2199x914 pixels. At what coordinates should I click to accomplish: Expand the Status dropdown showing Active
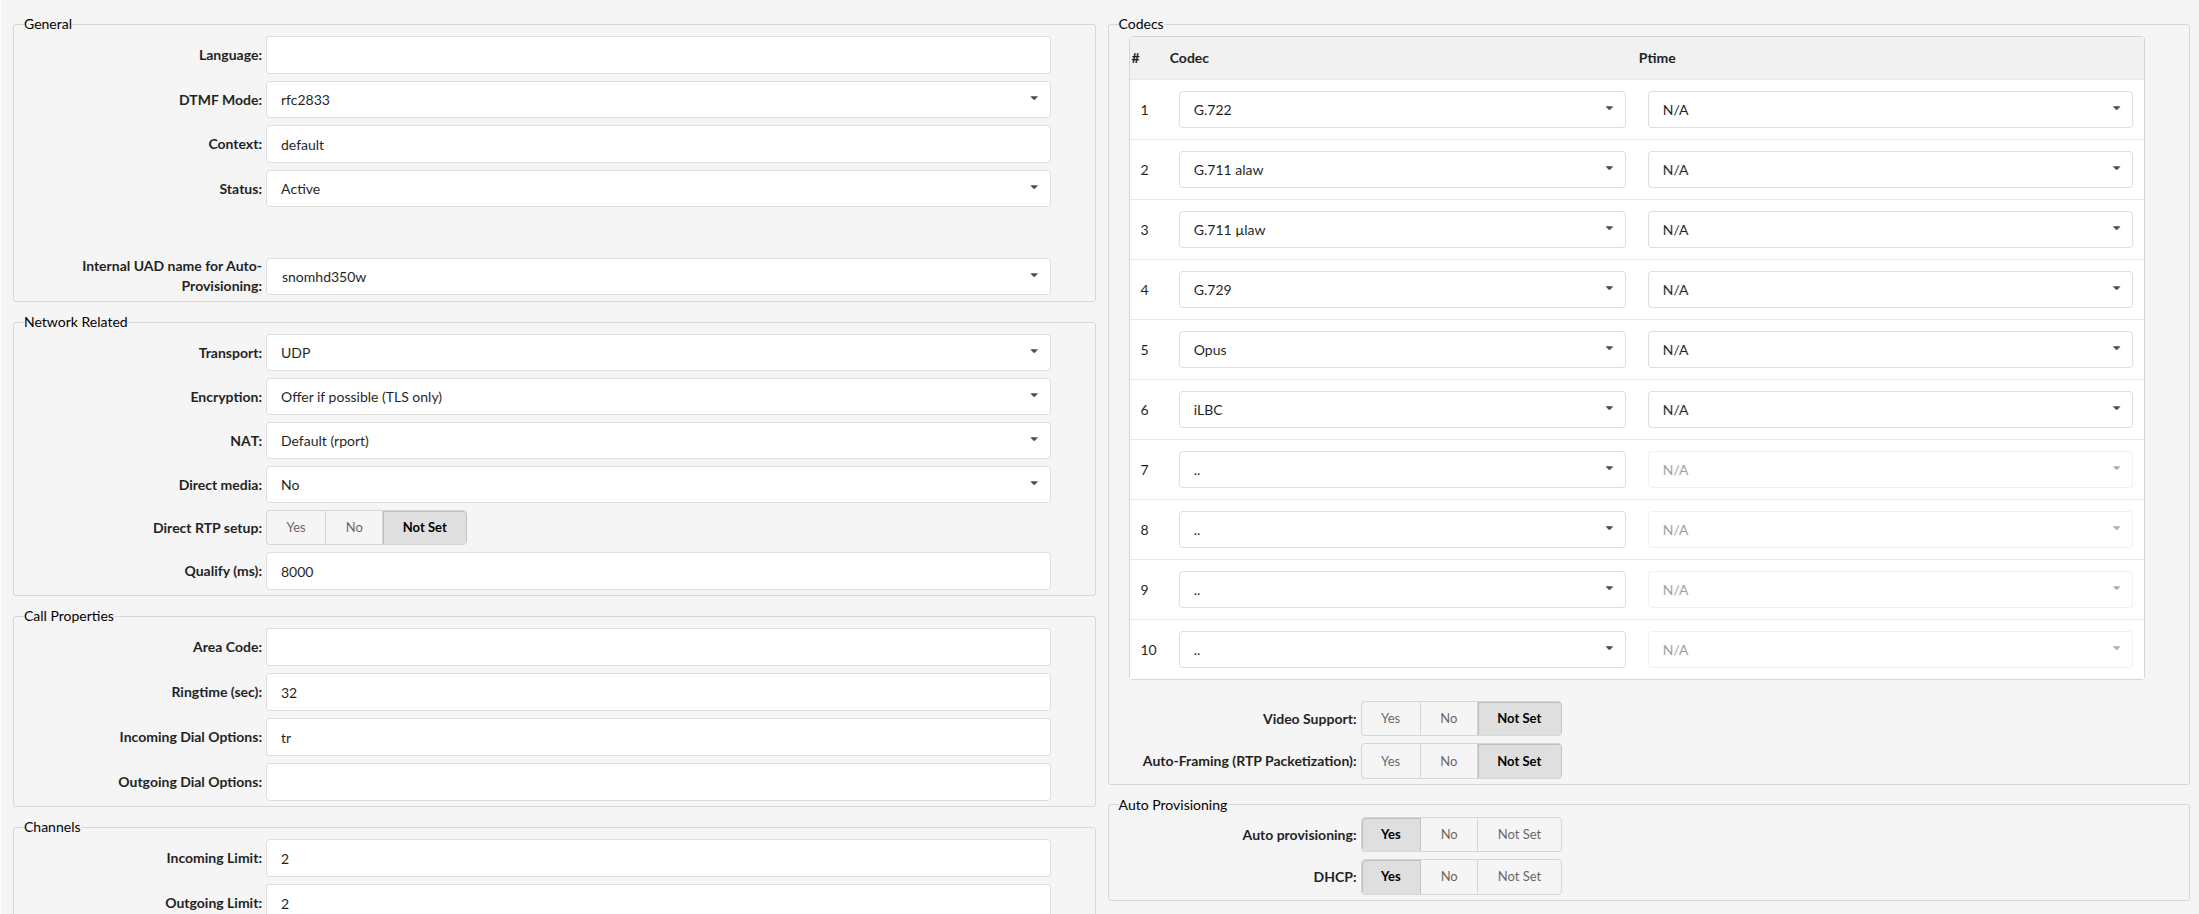[658, 189]
